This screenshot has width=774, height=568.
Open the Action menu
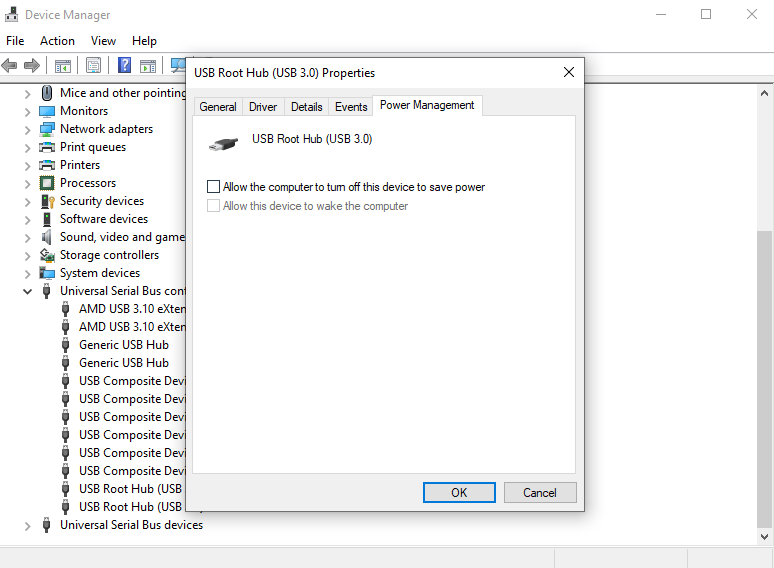[x=57, y=41]
